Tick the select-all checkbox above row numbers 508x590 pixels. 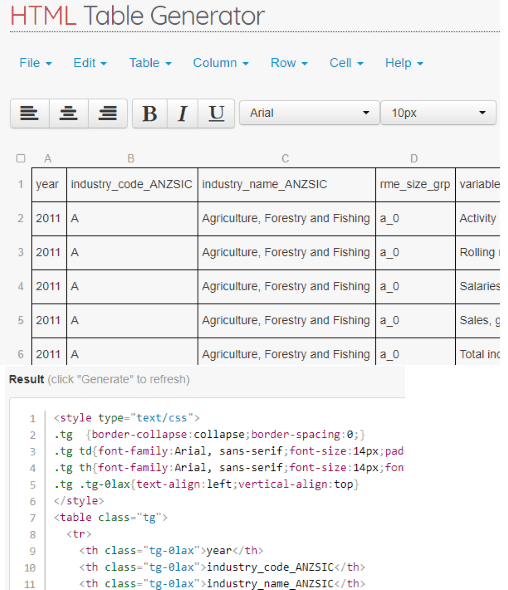(x=21, y=158)
